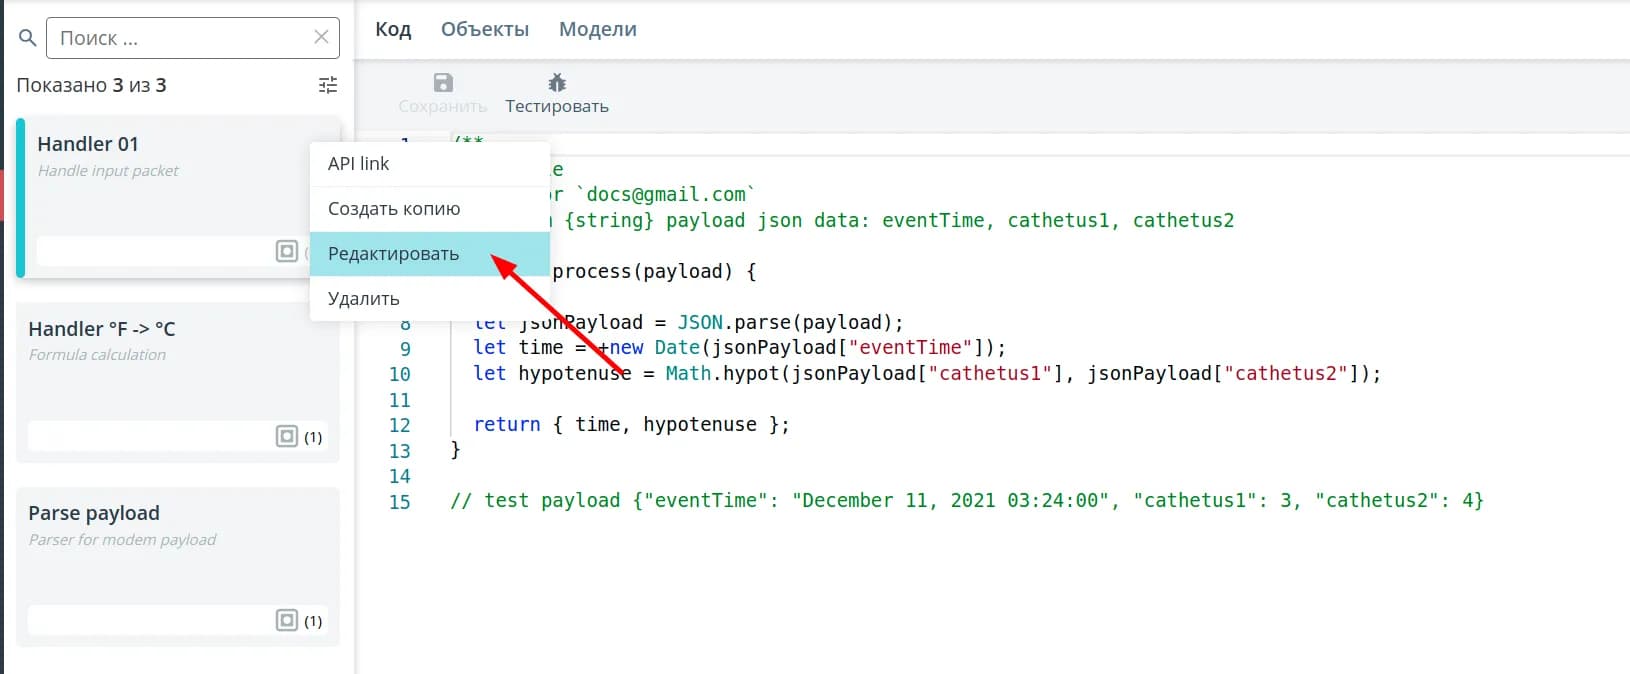1630x674 pixels.
Task: Choose Создать копию in context menu
Action: [394, 209]
